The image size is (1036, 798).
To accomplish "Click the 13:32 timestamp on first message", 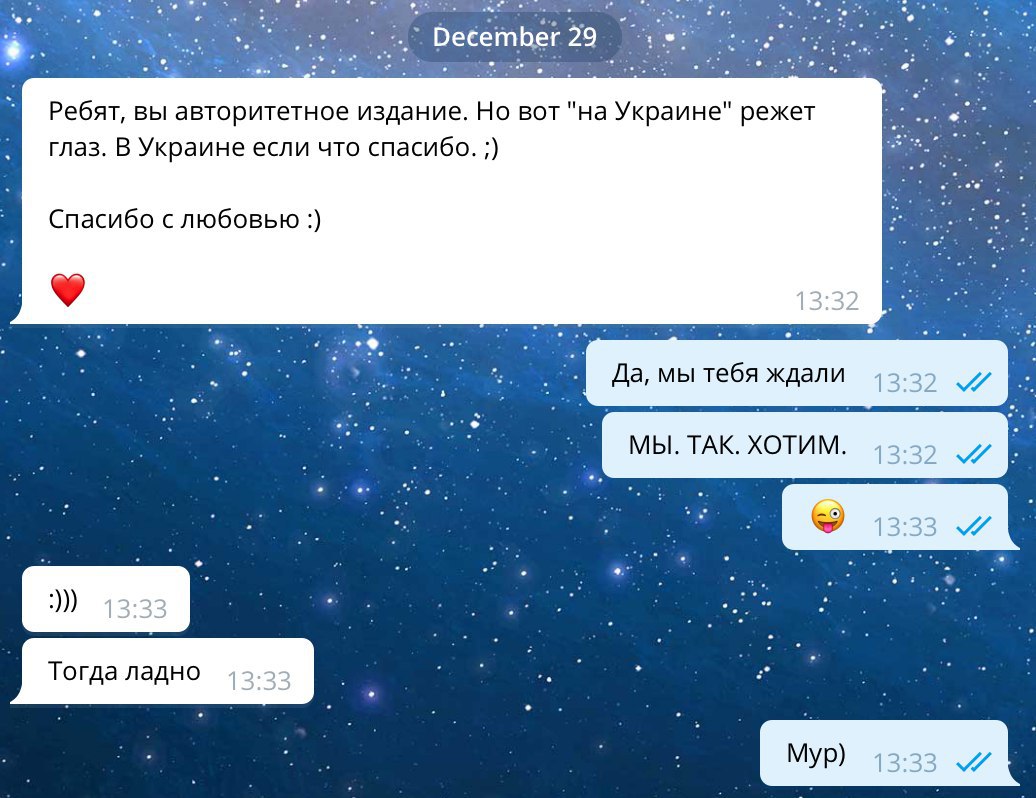I will click(827, 301).
